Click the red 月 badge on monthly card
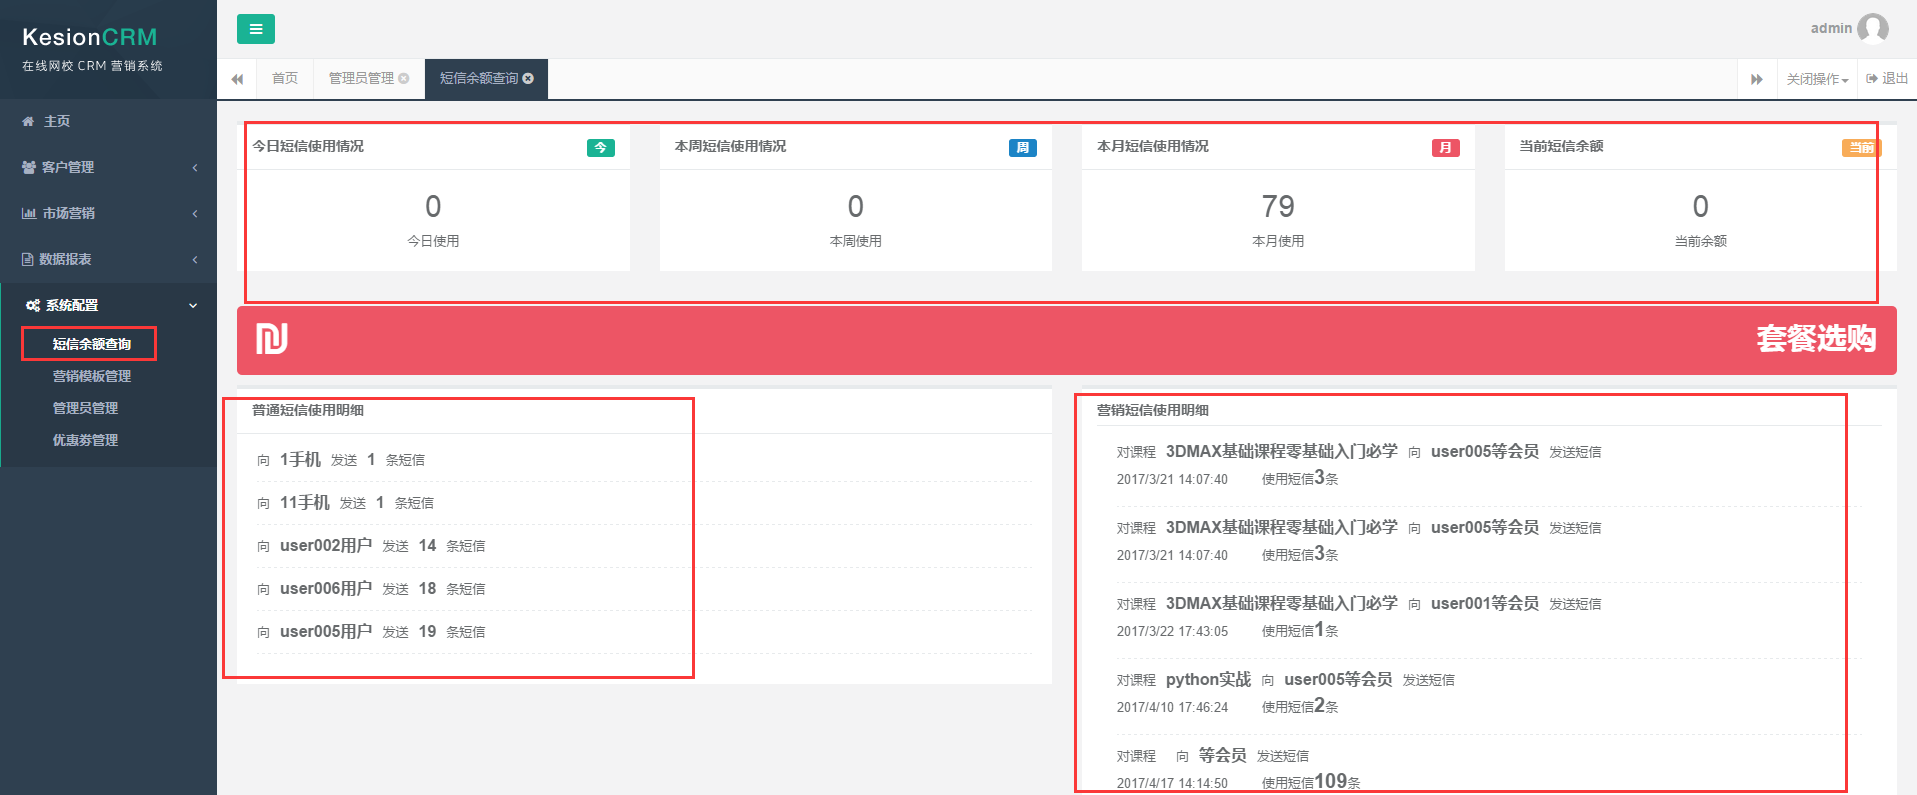The image size is (1917, 795). 1445,148
